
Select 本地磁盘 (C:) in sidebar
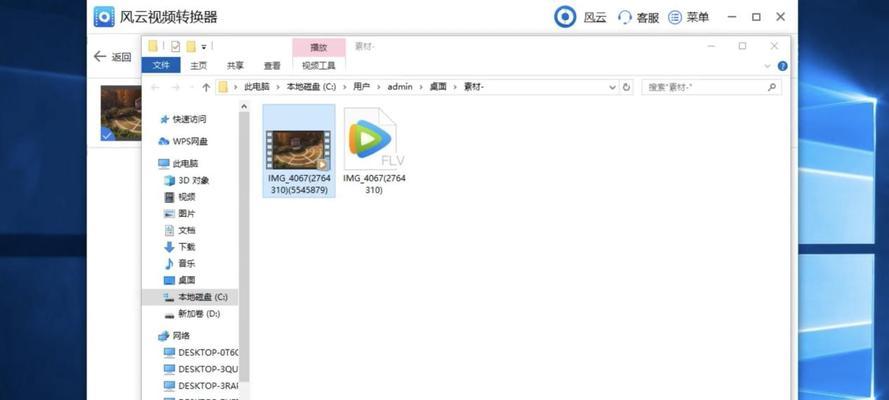pos(190,297)
